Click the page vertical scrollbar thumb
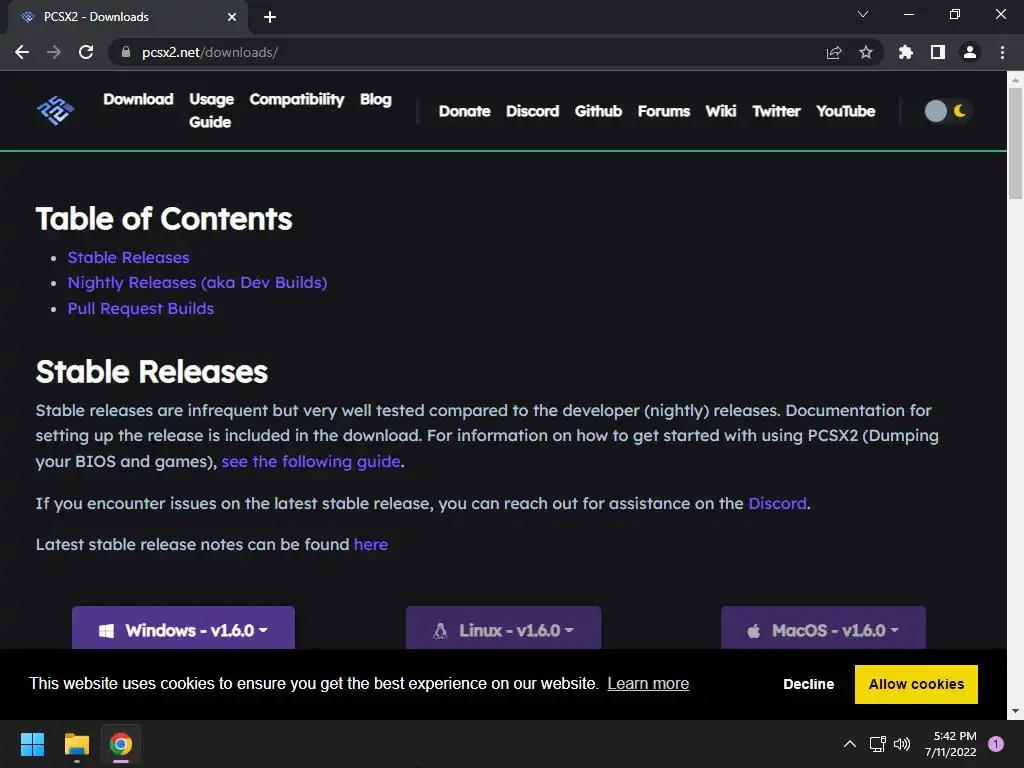1024x768 pixels. click(1015, 142)
